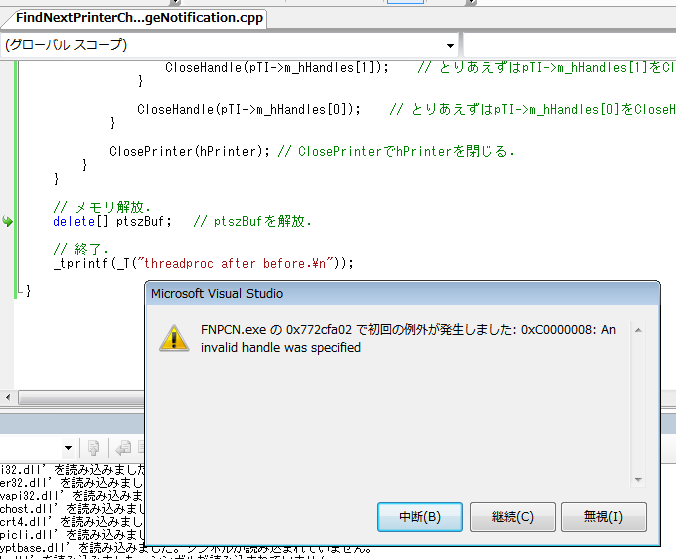Click the chost.dll output line
This screenshot has width=676, height=559.
pyautogui.click(x=72, y=509)
